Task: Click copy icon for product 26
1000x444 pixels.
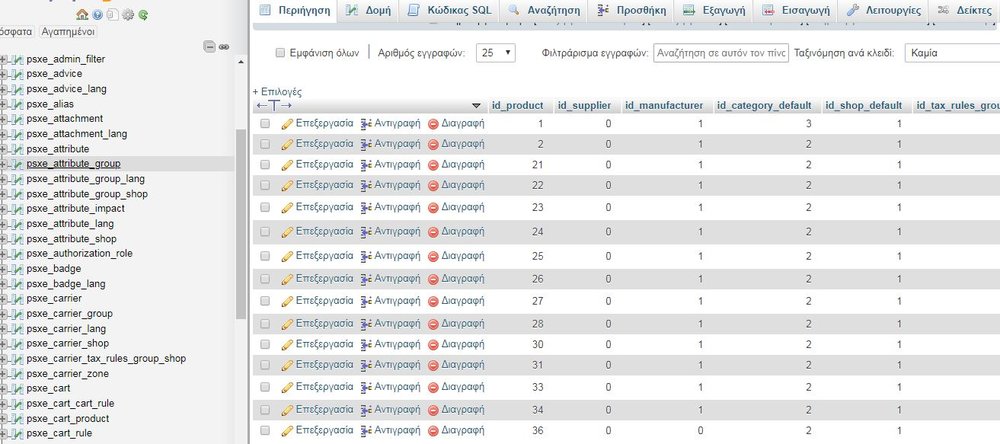Action: click(x=366, y=279)
